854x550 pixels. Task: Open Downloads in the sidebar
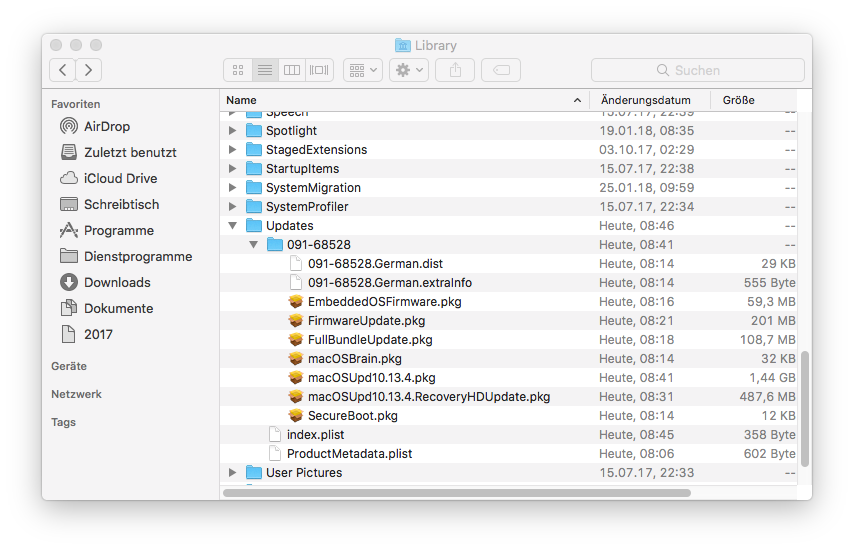coord(105,283)
